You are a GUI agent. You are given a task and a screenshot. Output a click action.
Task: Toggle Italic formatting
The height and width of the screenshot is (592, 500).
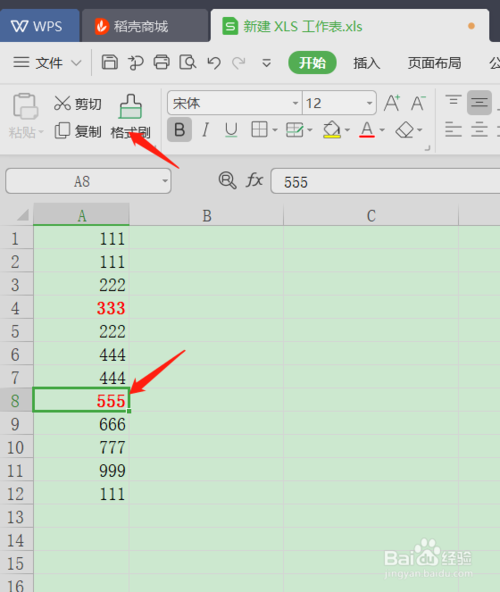click(205, 130)
